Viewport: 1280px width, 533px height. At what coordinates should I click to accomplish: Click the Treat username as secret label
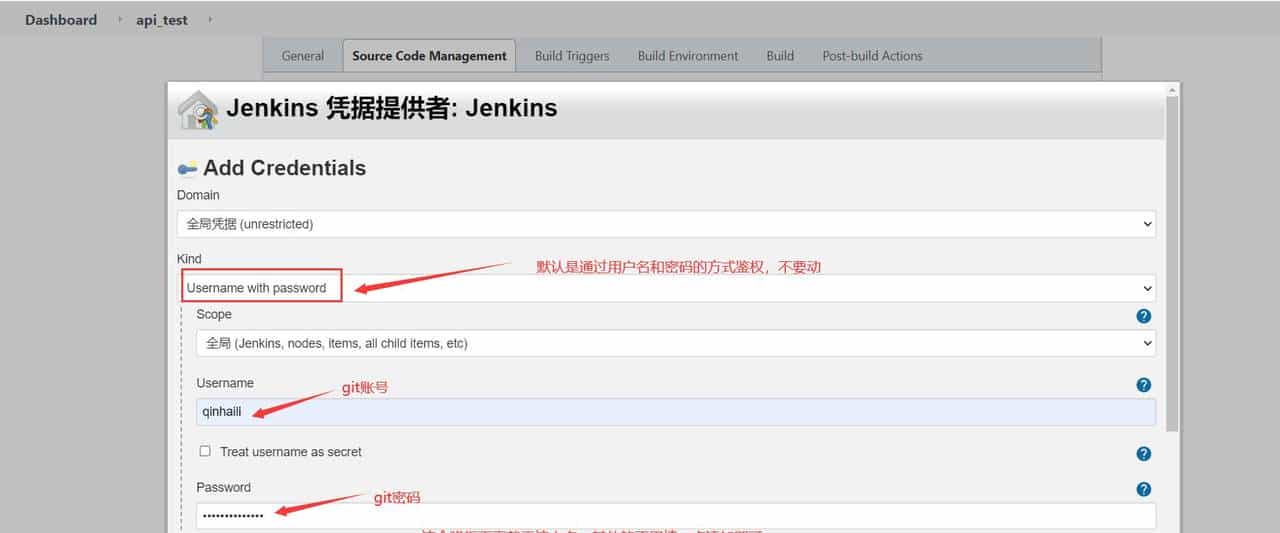[291, 452]
